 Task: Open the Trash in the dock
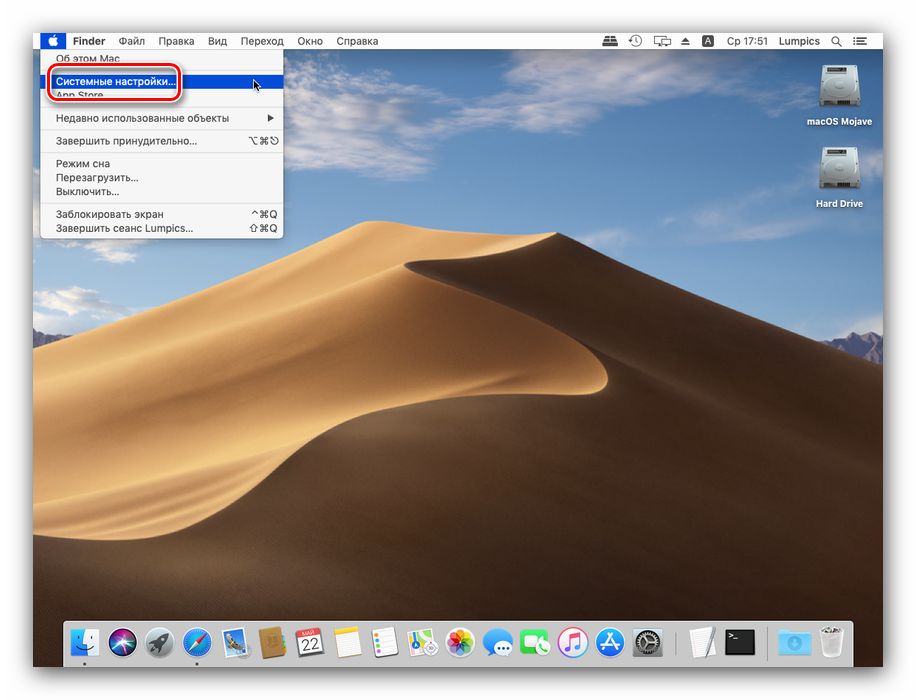831,642
